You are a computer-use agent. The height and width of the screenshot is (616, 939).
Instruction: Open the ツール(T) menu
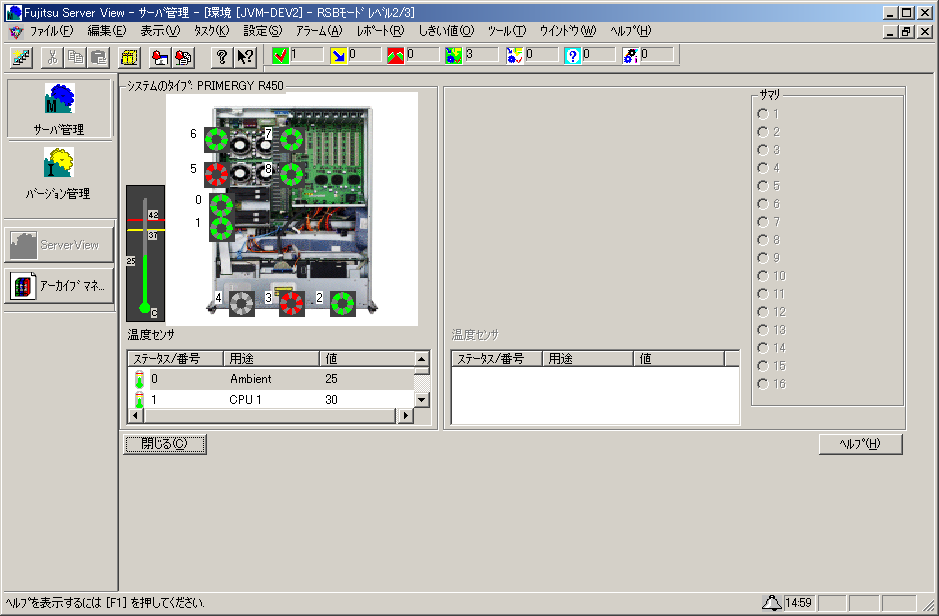tap(507, 31)
